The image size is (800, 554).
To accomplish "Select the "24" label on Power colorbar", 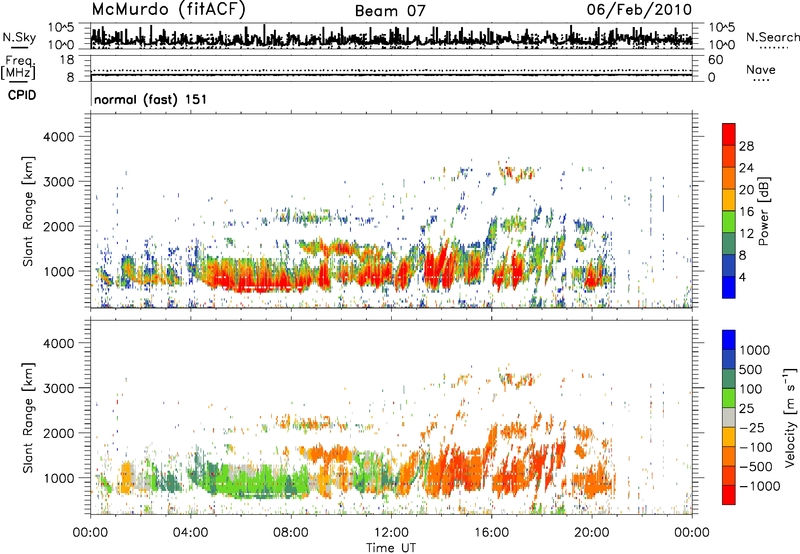I will (x=746, y=168).
